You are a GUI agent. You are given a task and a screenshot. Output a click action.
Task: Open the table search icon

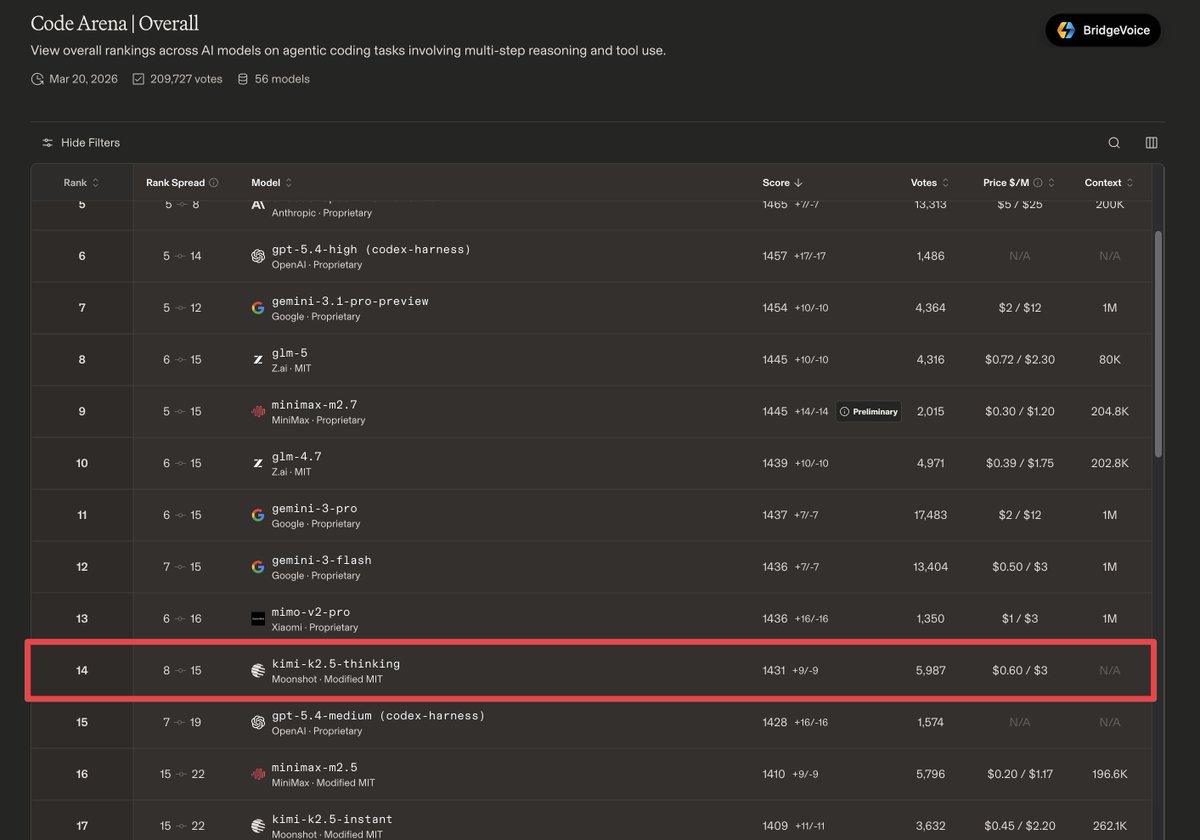click(1114, 143)
